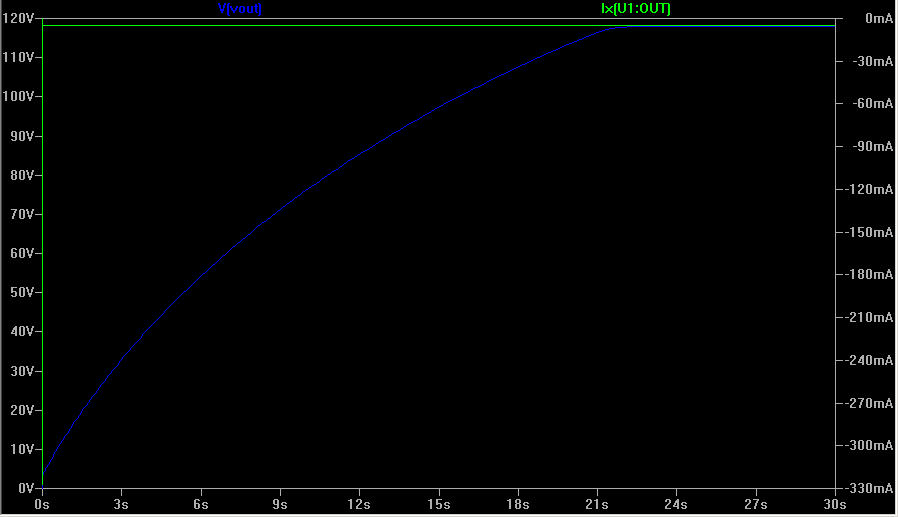Click the -60mA right axis label

click(873, 104)
